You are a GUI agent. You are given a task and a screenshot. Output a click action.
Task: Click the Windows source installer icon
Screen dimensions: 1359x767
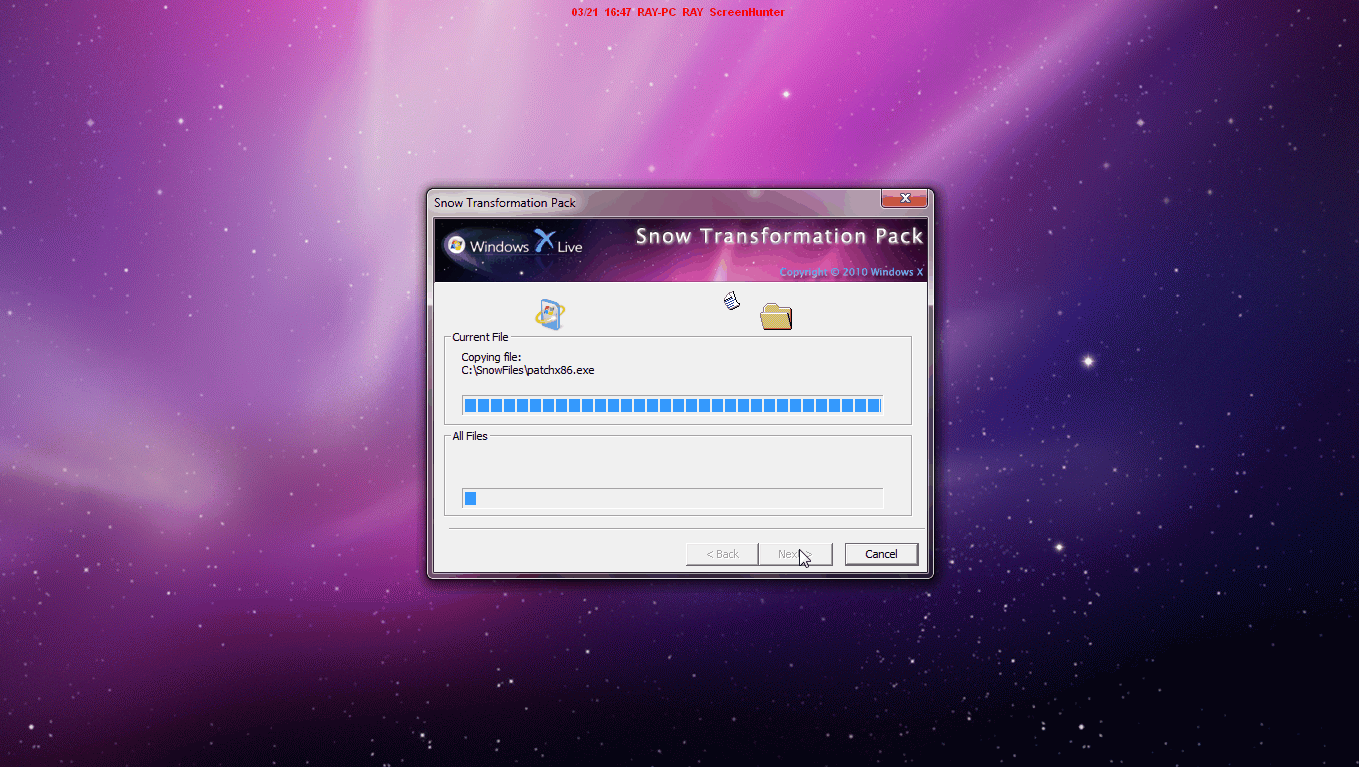[550, 314]
